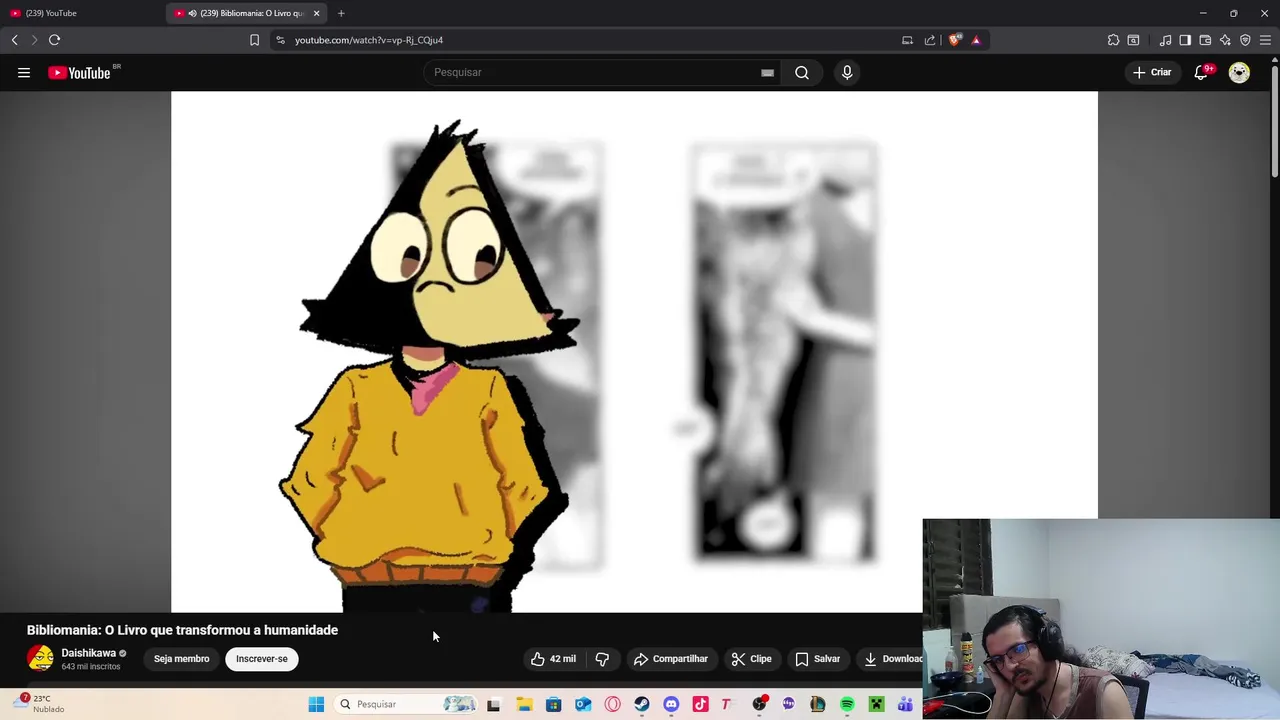Screen dimensions: 1280x720
Task: Open YouTube notifications bell
Action: pyautogui.click(x=1202, y=72)
